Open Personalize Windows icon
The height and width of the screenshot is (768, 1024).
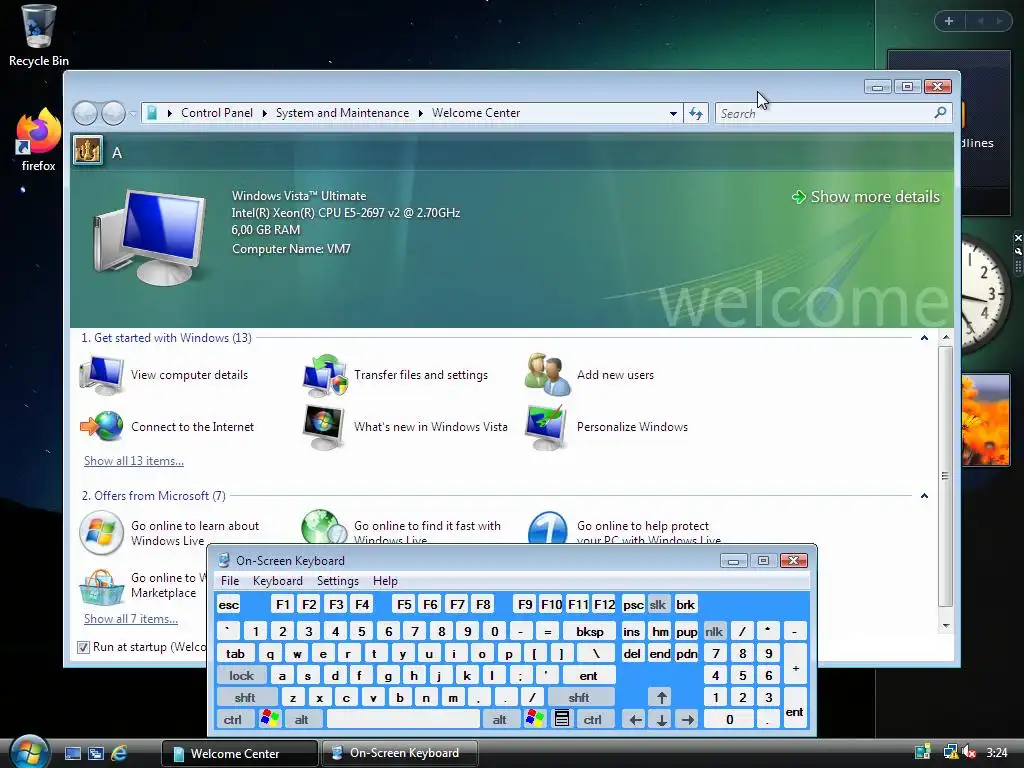[x=547, y=427]
